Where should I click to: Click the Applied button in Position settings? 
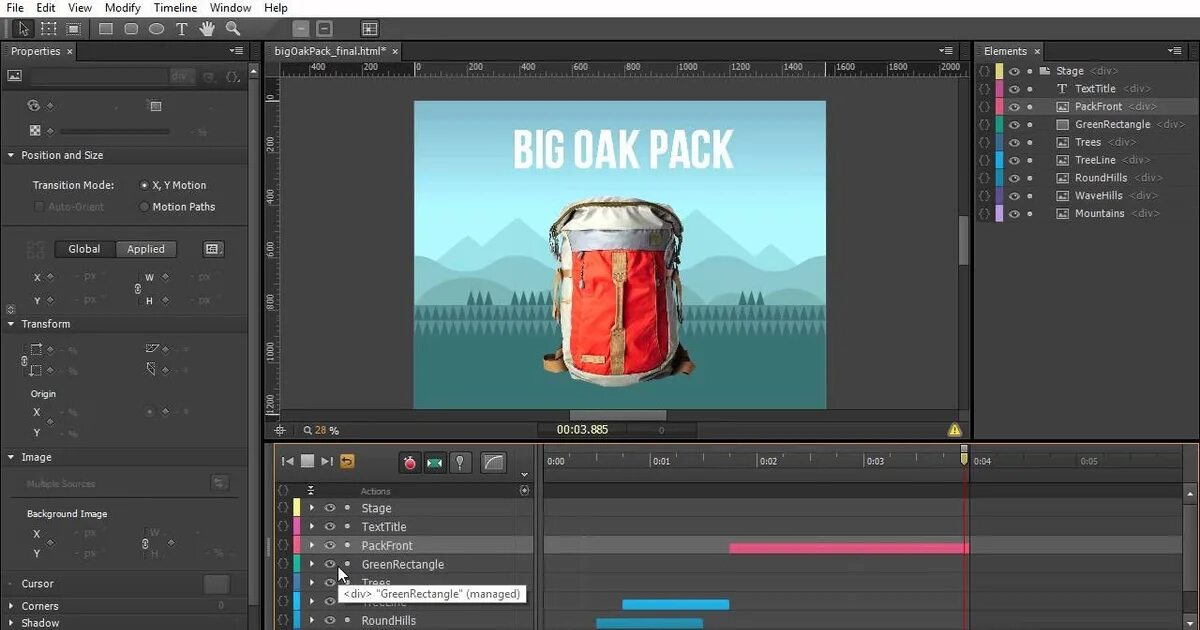146,249
